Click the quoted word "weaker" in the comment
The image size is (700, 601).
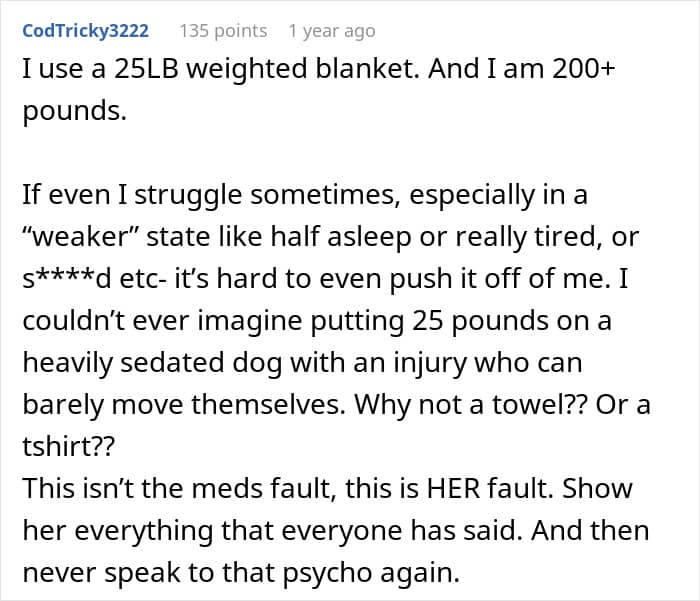click(x=82, y=236)
